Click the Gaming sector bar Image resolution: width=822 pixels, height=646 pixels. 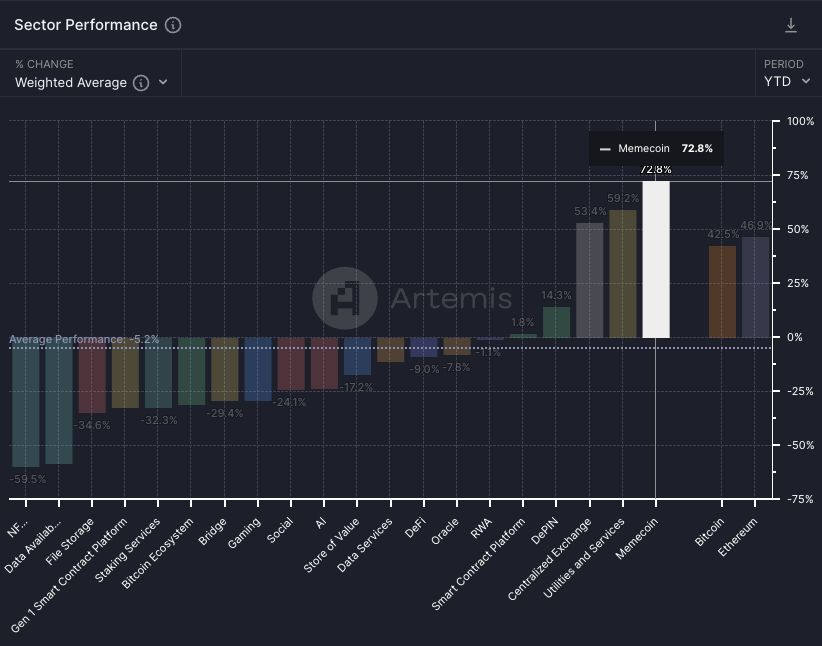coord(258,369)
